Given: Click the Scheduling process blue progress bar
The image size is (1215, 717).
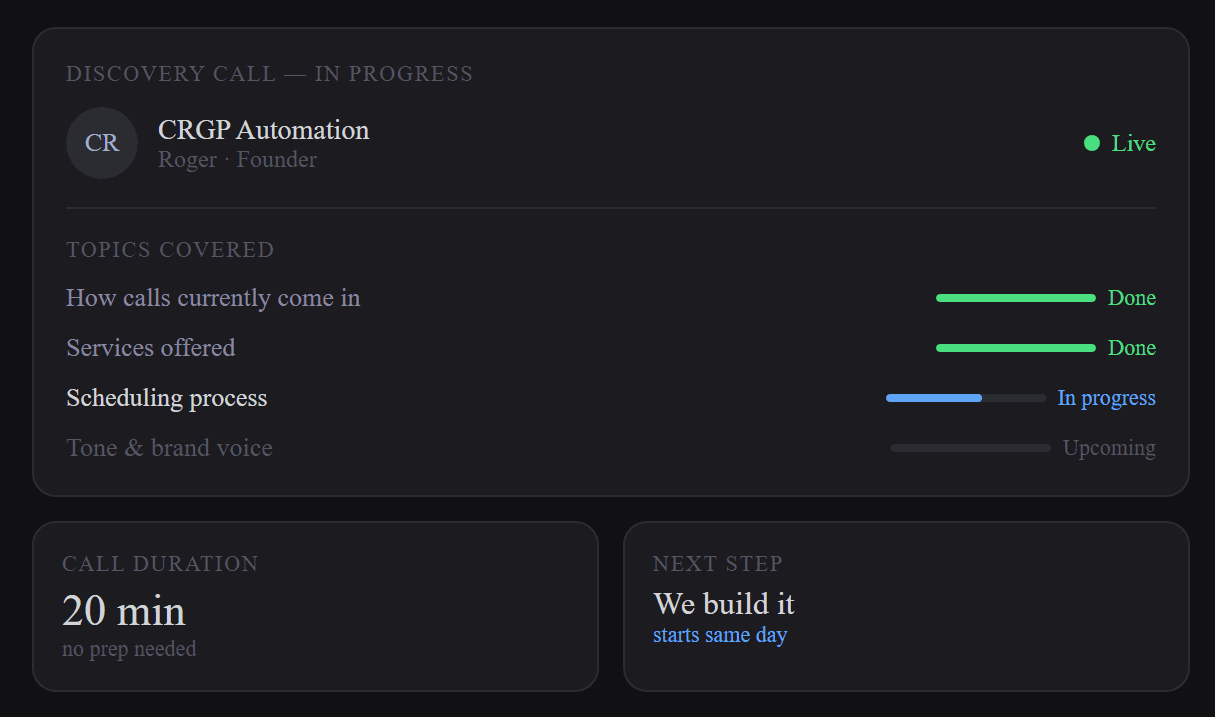Looking at the screenshot, I should click(966, 398).
